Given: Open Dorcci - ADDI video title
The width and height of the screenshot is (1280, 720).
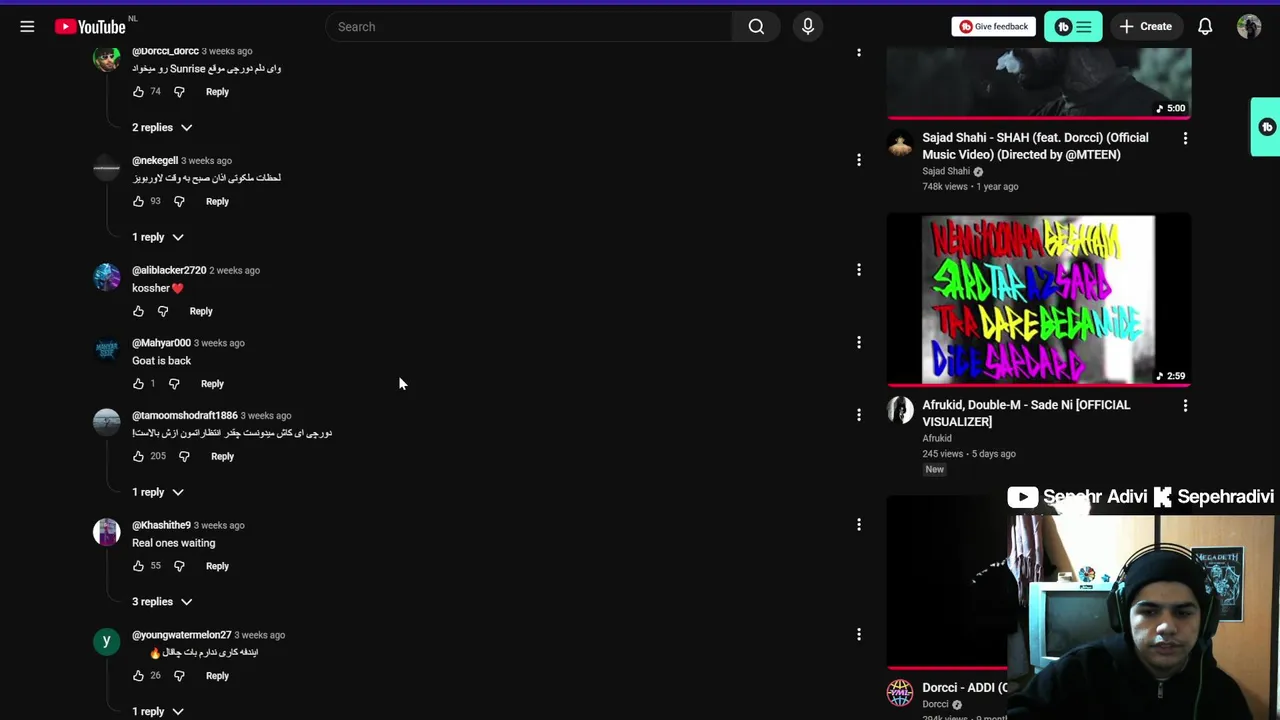Looking at the screenshot, I should 964,688.
